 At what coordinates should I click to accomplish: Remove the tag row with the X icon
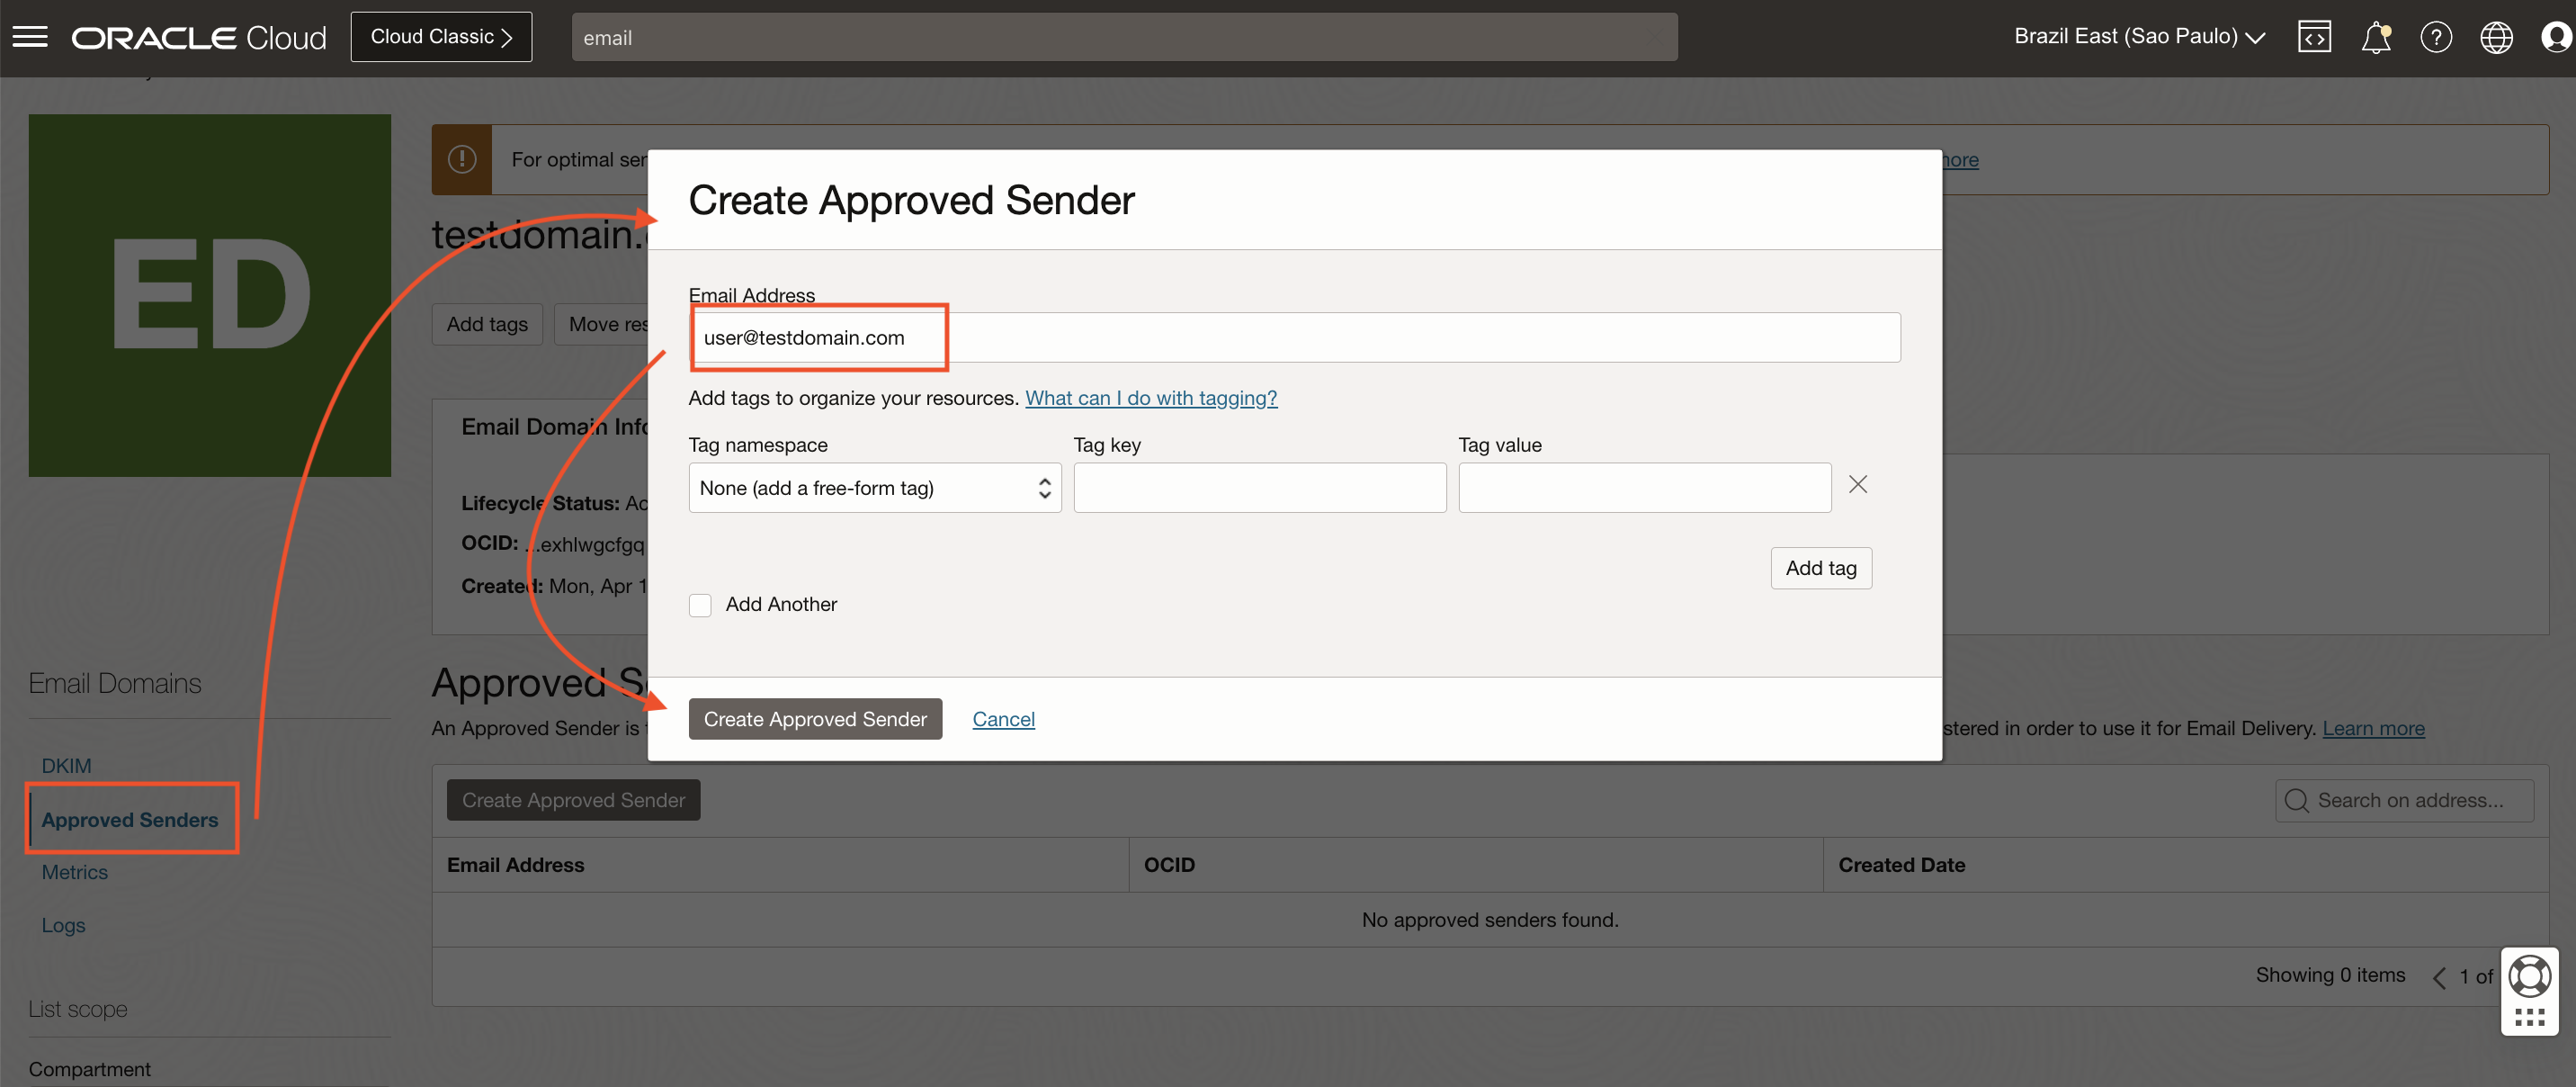pyautogui.click(x=1858, y=484)
